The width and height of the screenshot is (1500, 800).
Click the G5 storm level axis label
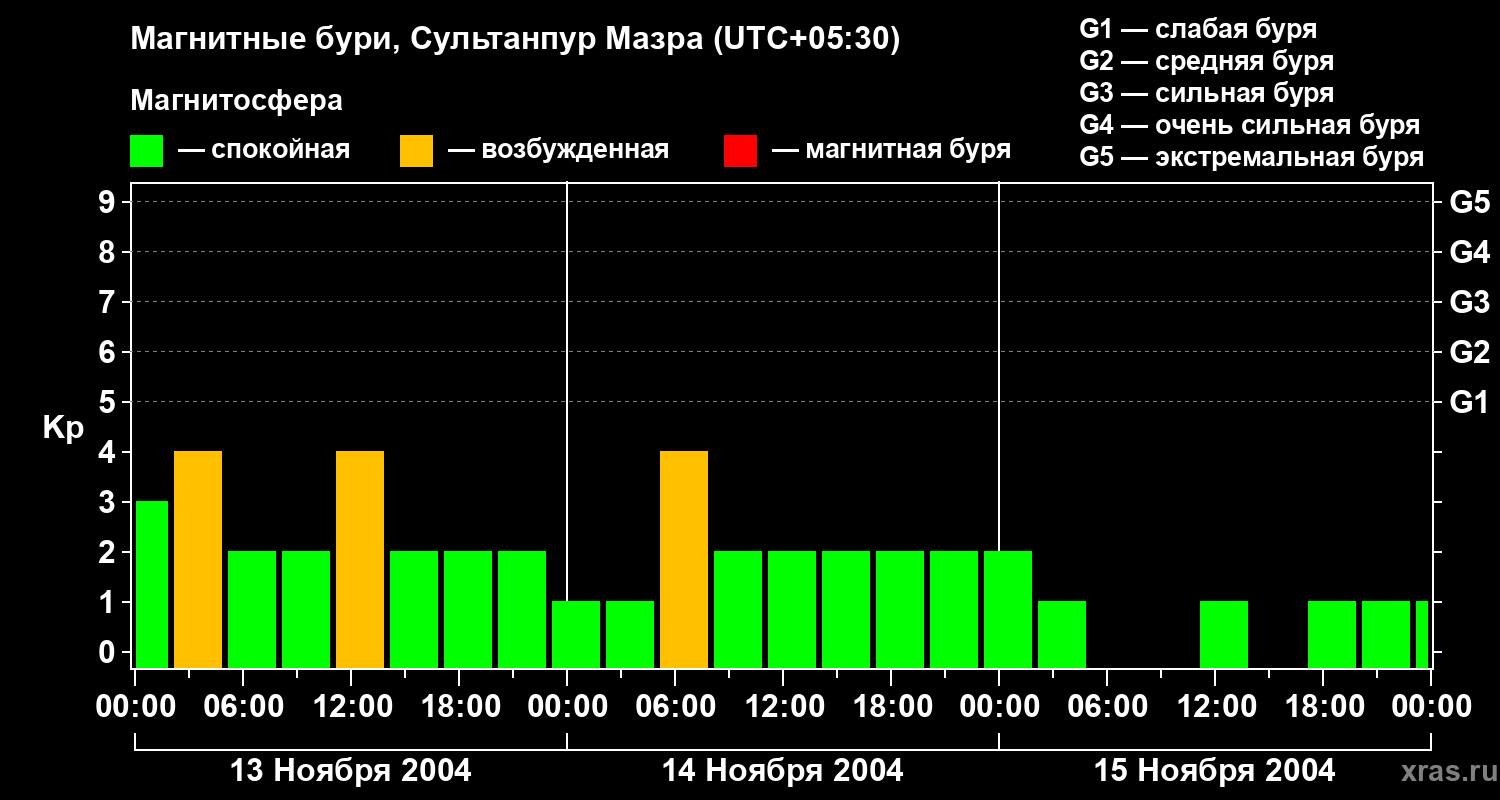coord(1469,202)
